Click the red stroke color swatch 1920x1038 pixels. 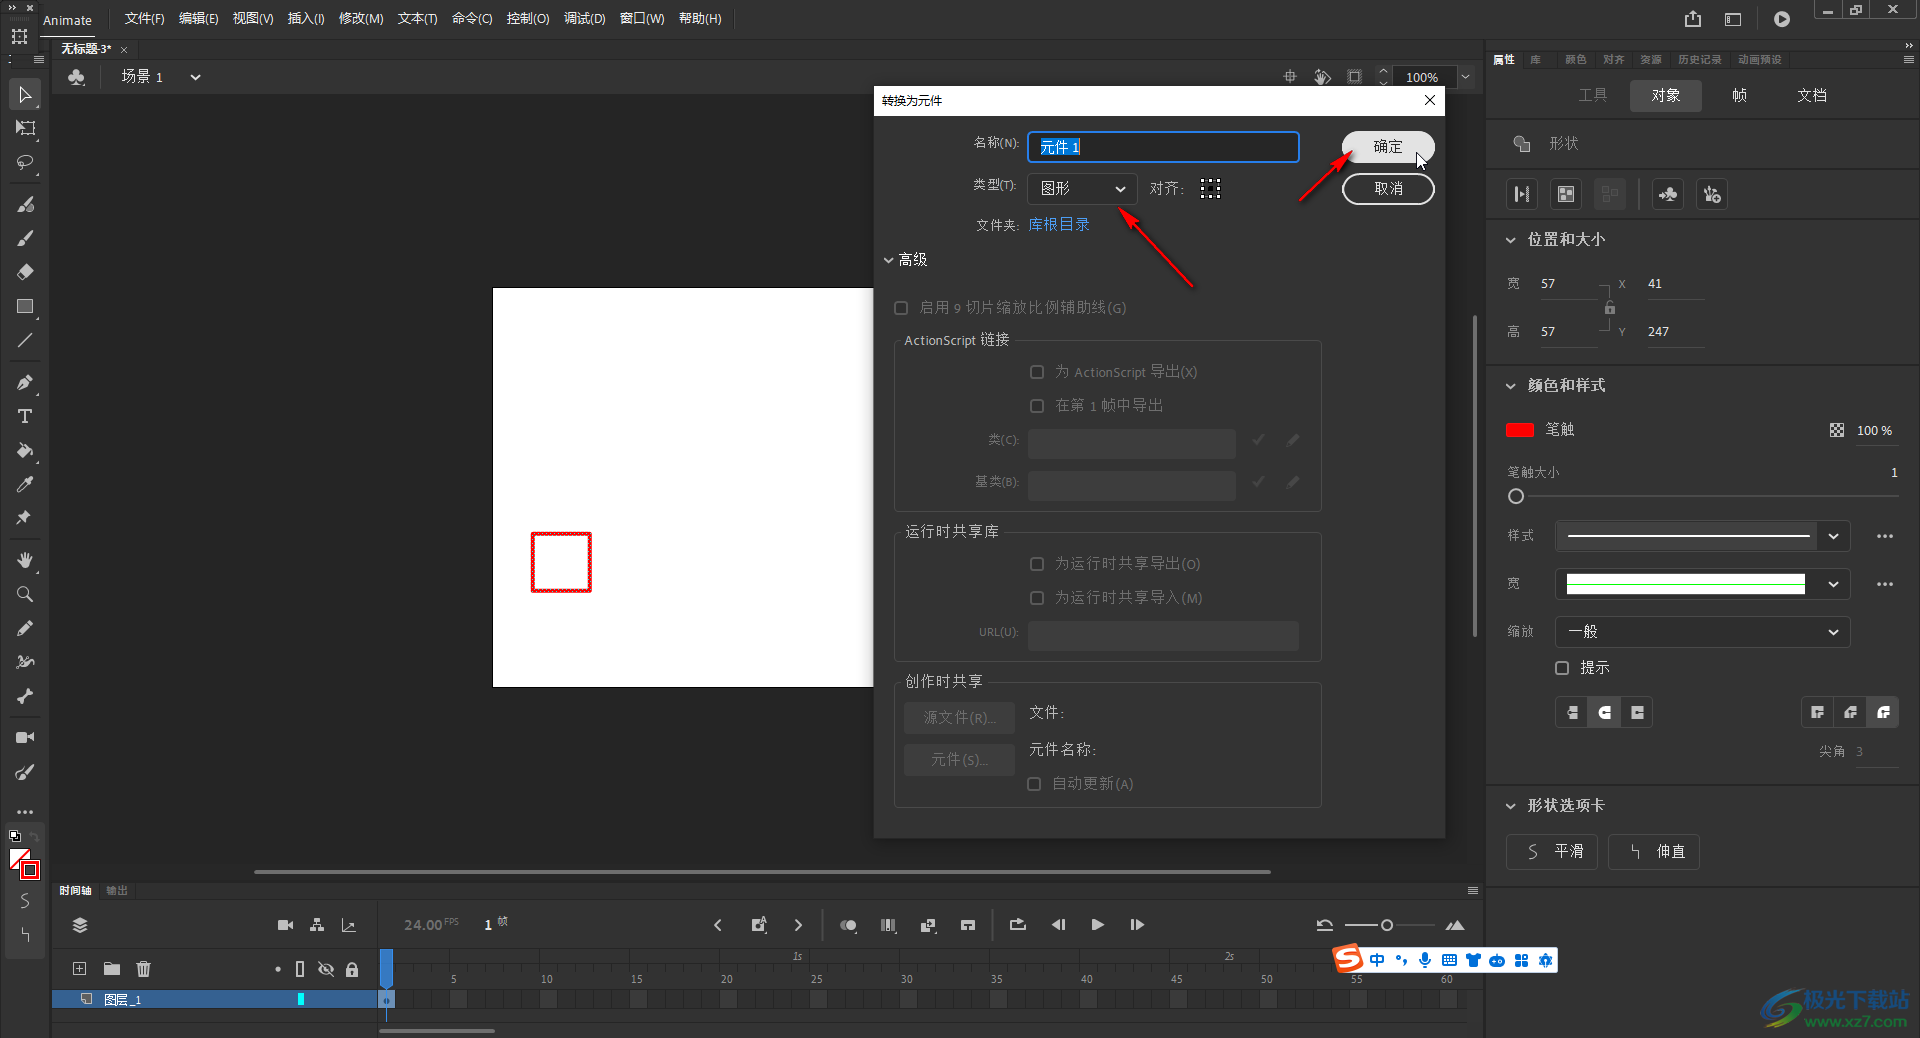1519,430
